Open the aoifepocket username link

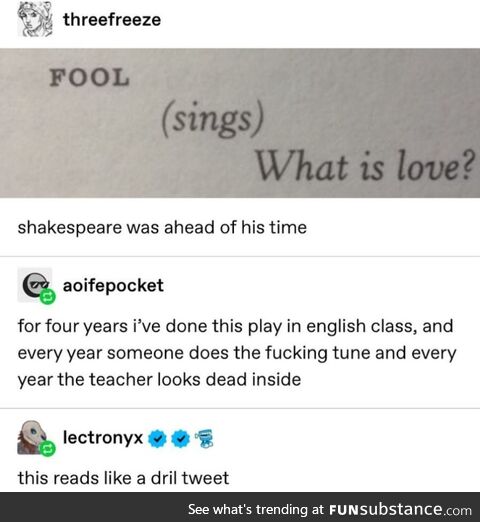pos(113,286)
